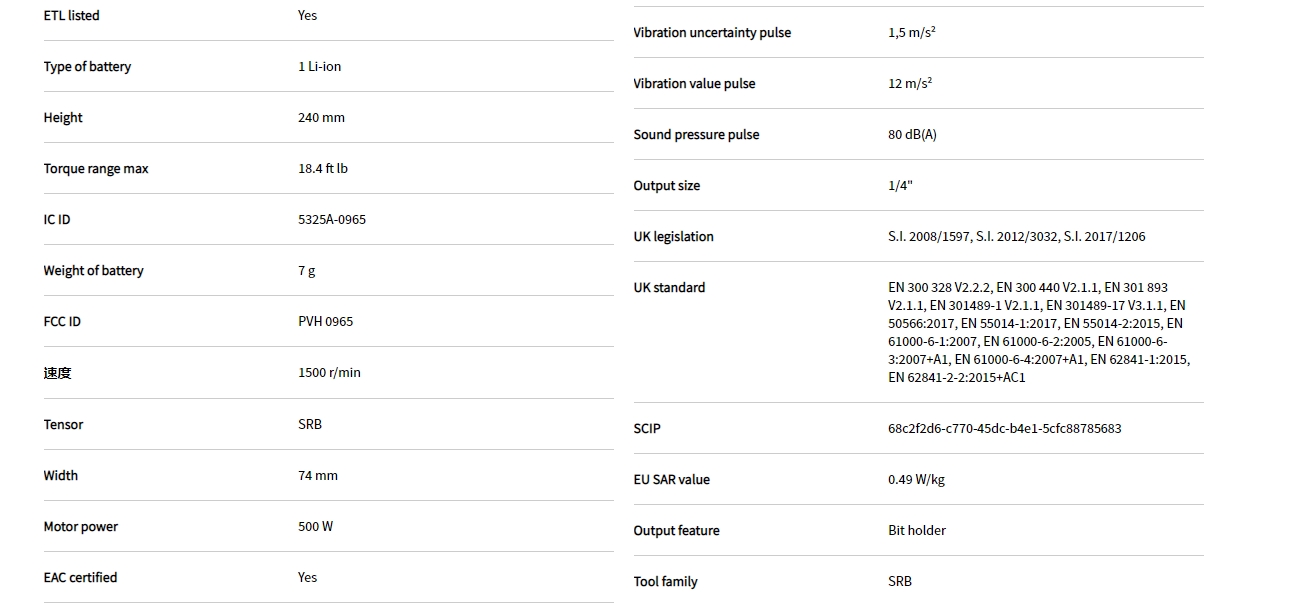Click the 1500 r/min speed value
This screenshot has height=603, width=1314.
329,373
